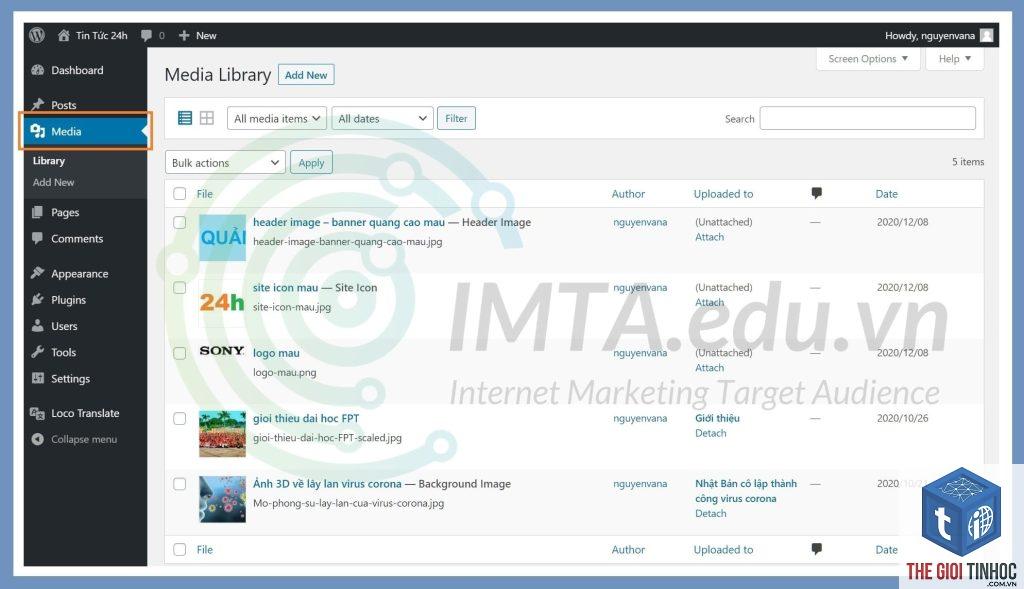
Task: Open the comments bubble in admin bar
Action: click(x=146, y=35)
